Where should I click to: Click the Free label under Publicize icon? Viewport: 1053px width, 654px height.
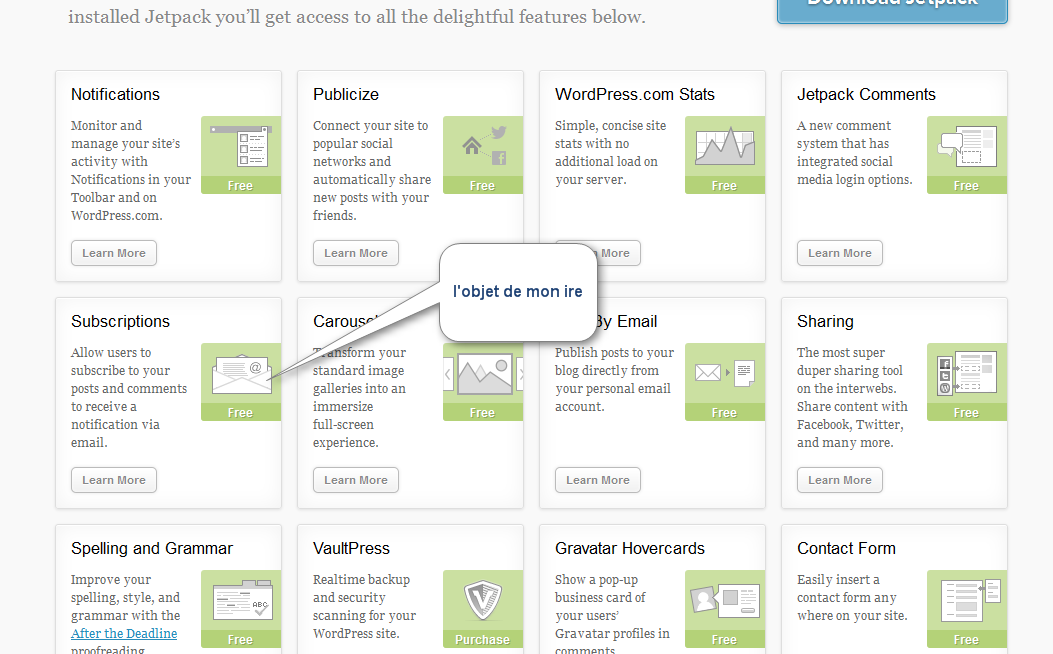pyautogui.click(x=483, y=185)
